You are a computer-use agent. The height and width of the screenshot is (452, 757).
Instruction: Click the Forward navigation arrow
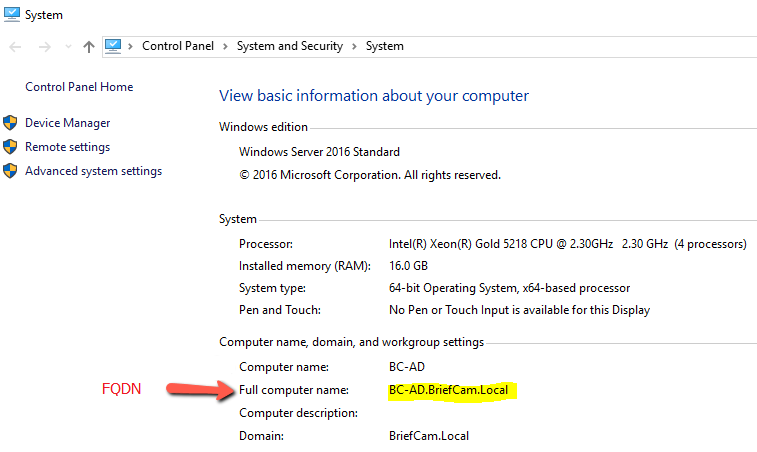click(44, 47)
